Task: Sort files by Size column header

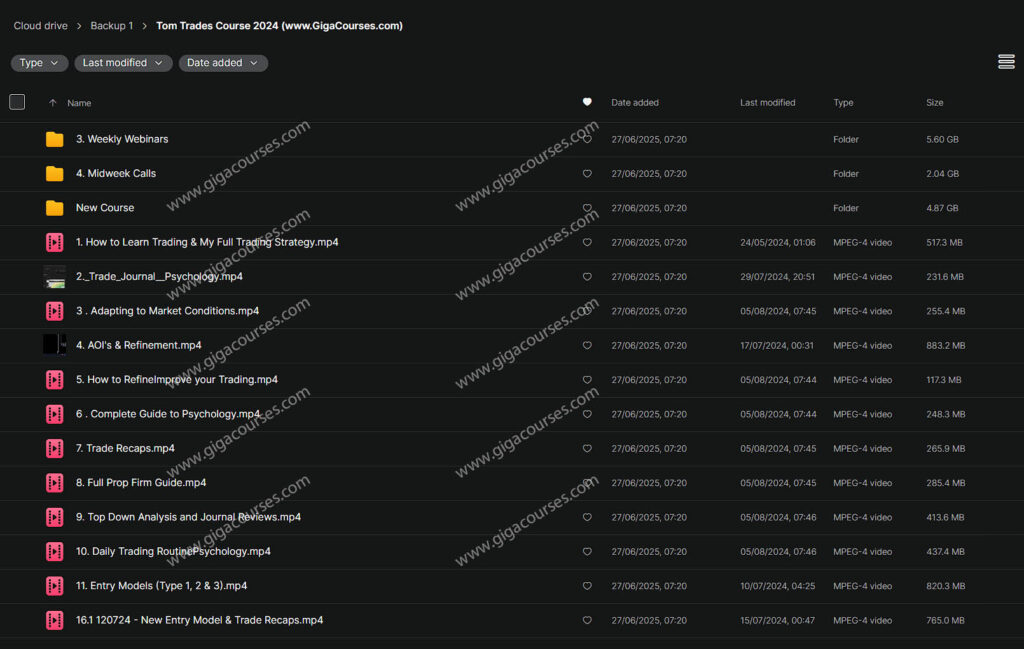Action: click(934, 103)
